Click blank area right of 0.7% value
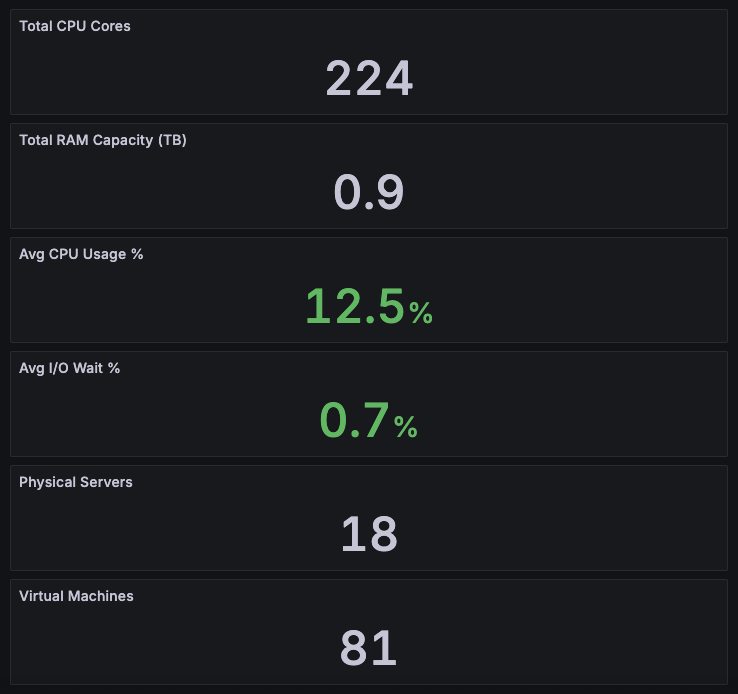Image resolution: width=738 pixels, height=694 pixels. [570, 420]
